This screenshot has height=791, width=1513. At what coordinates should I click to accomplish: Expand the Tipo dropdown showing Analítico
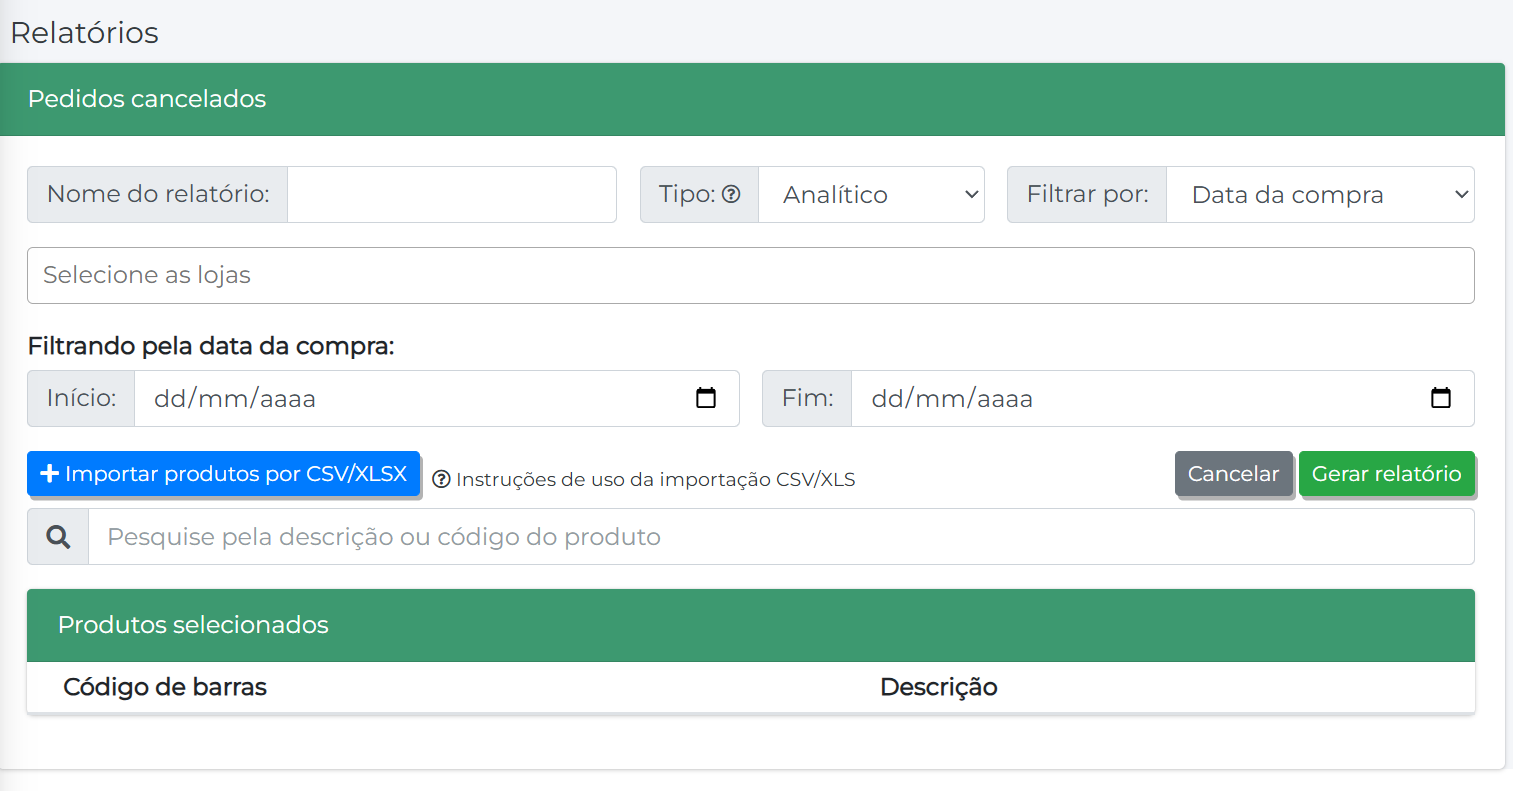click(x=871, y=195)
